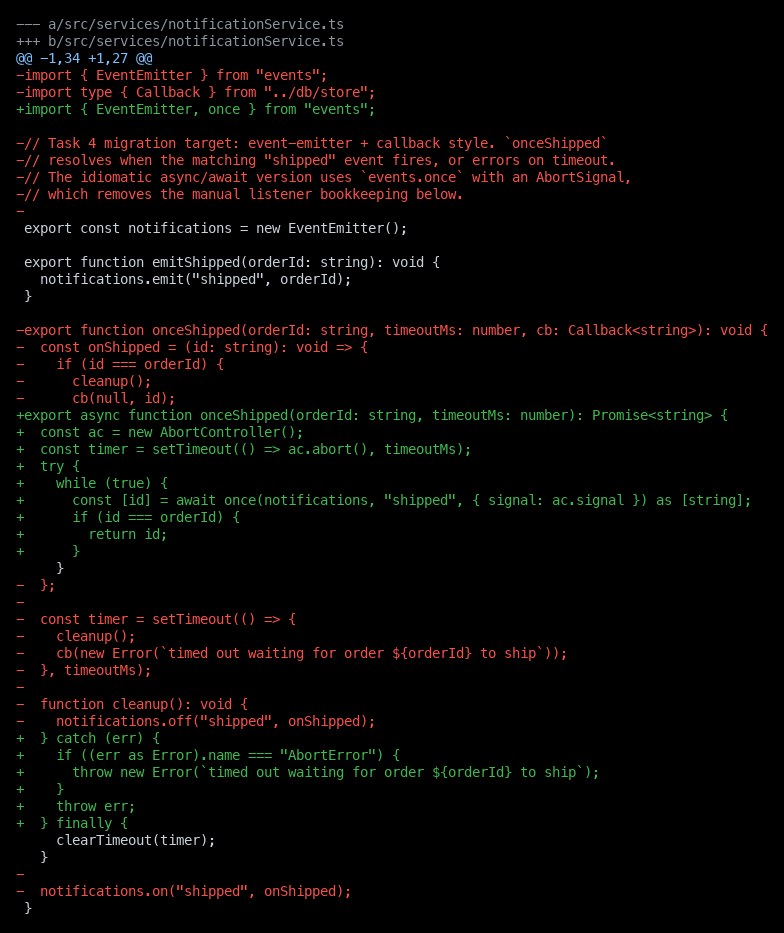Click the removed Callback type import line
The height and width of the screenshot is (933, 784).
pos(196,93)
